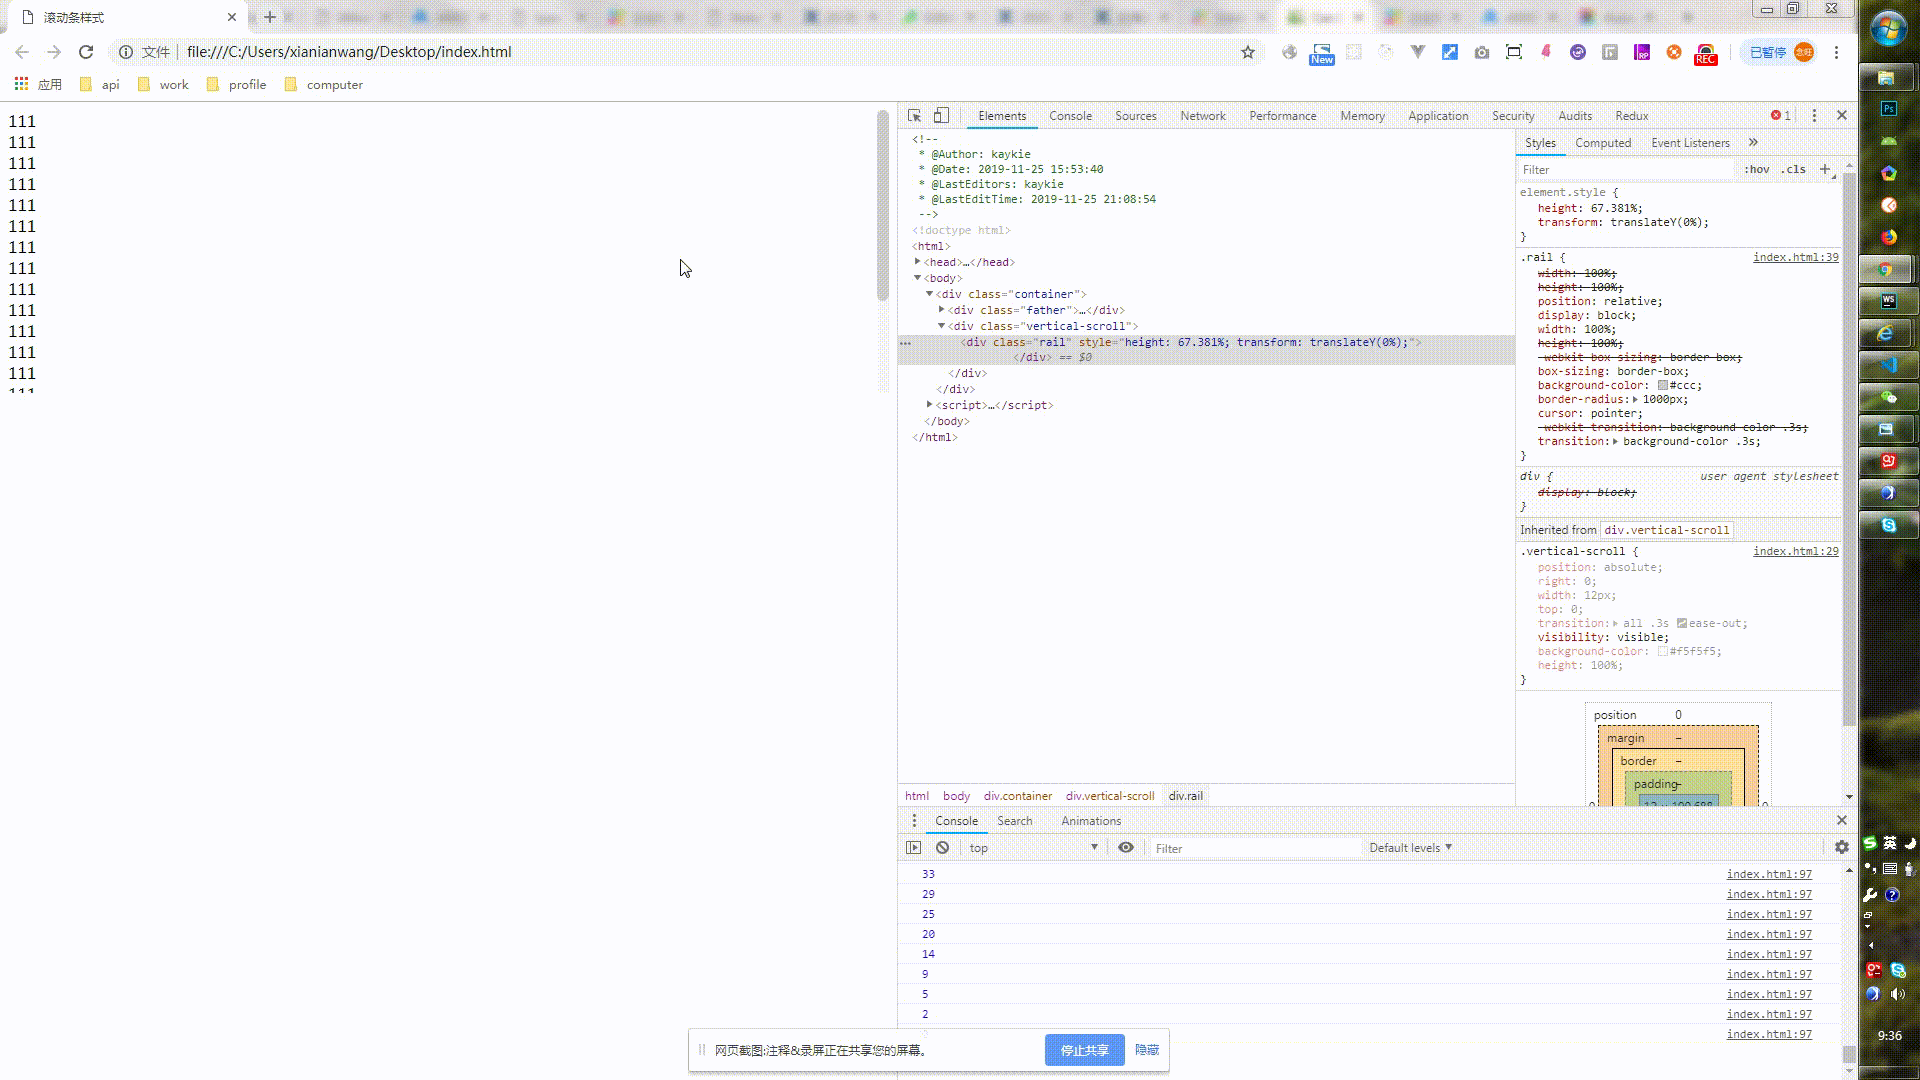Image resolution: width=1920 pixels, height=1080 pixels.
Task: Select the inspect element picker icon
Action: [914, 116]
